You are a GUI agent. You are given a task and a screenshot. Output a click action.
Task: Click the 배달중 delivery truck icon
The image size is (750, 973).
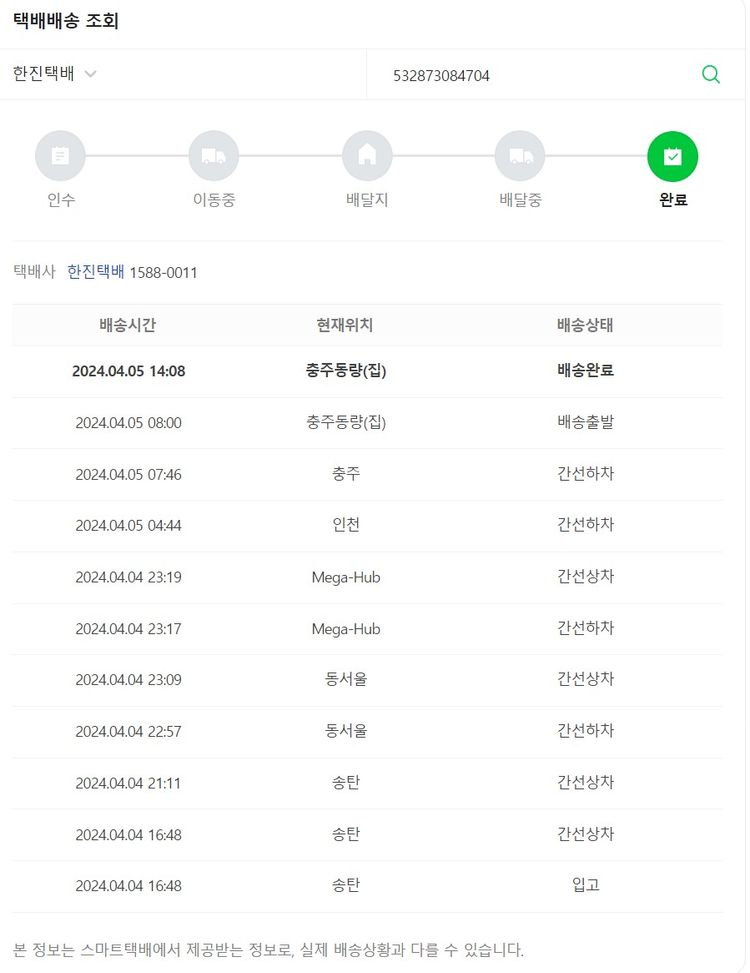click(520, 156)
